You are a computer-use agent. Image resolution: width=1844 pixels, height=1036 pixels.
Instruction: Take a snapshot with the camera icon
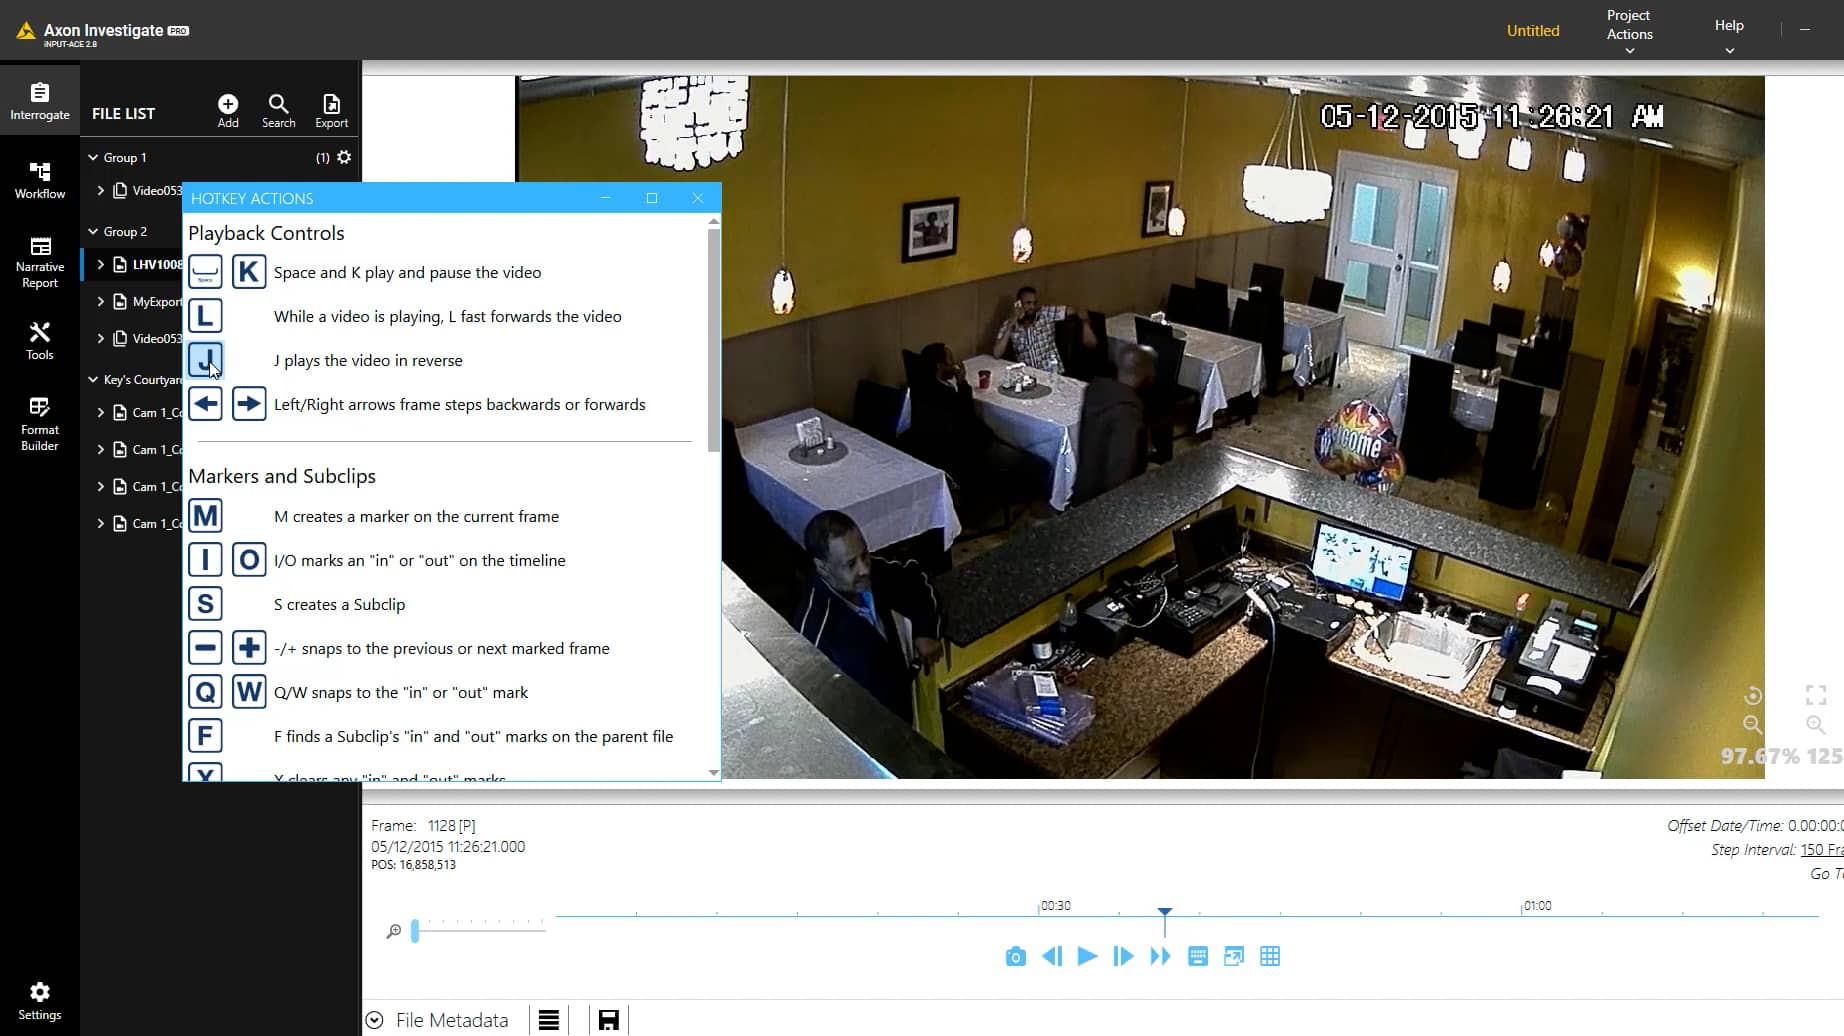pos(1015,956)
